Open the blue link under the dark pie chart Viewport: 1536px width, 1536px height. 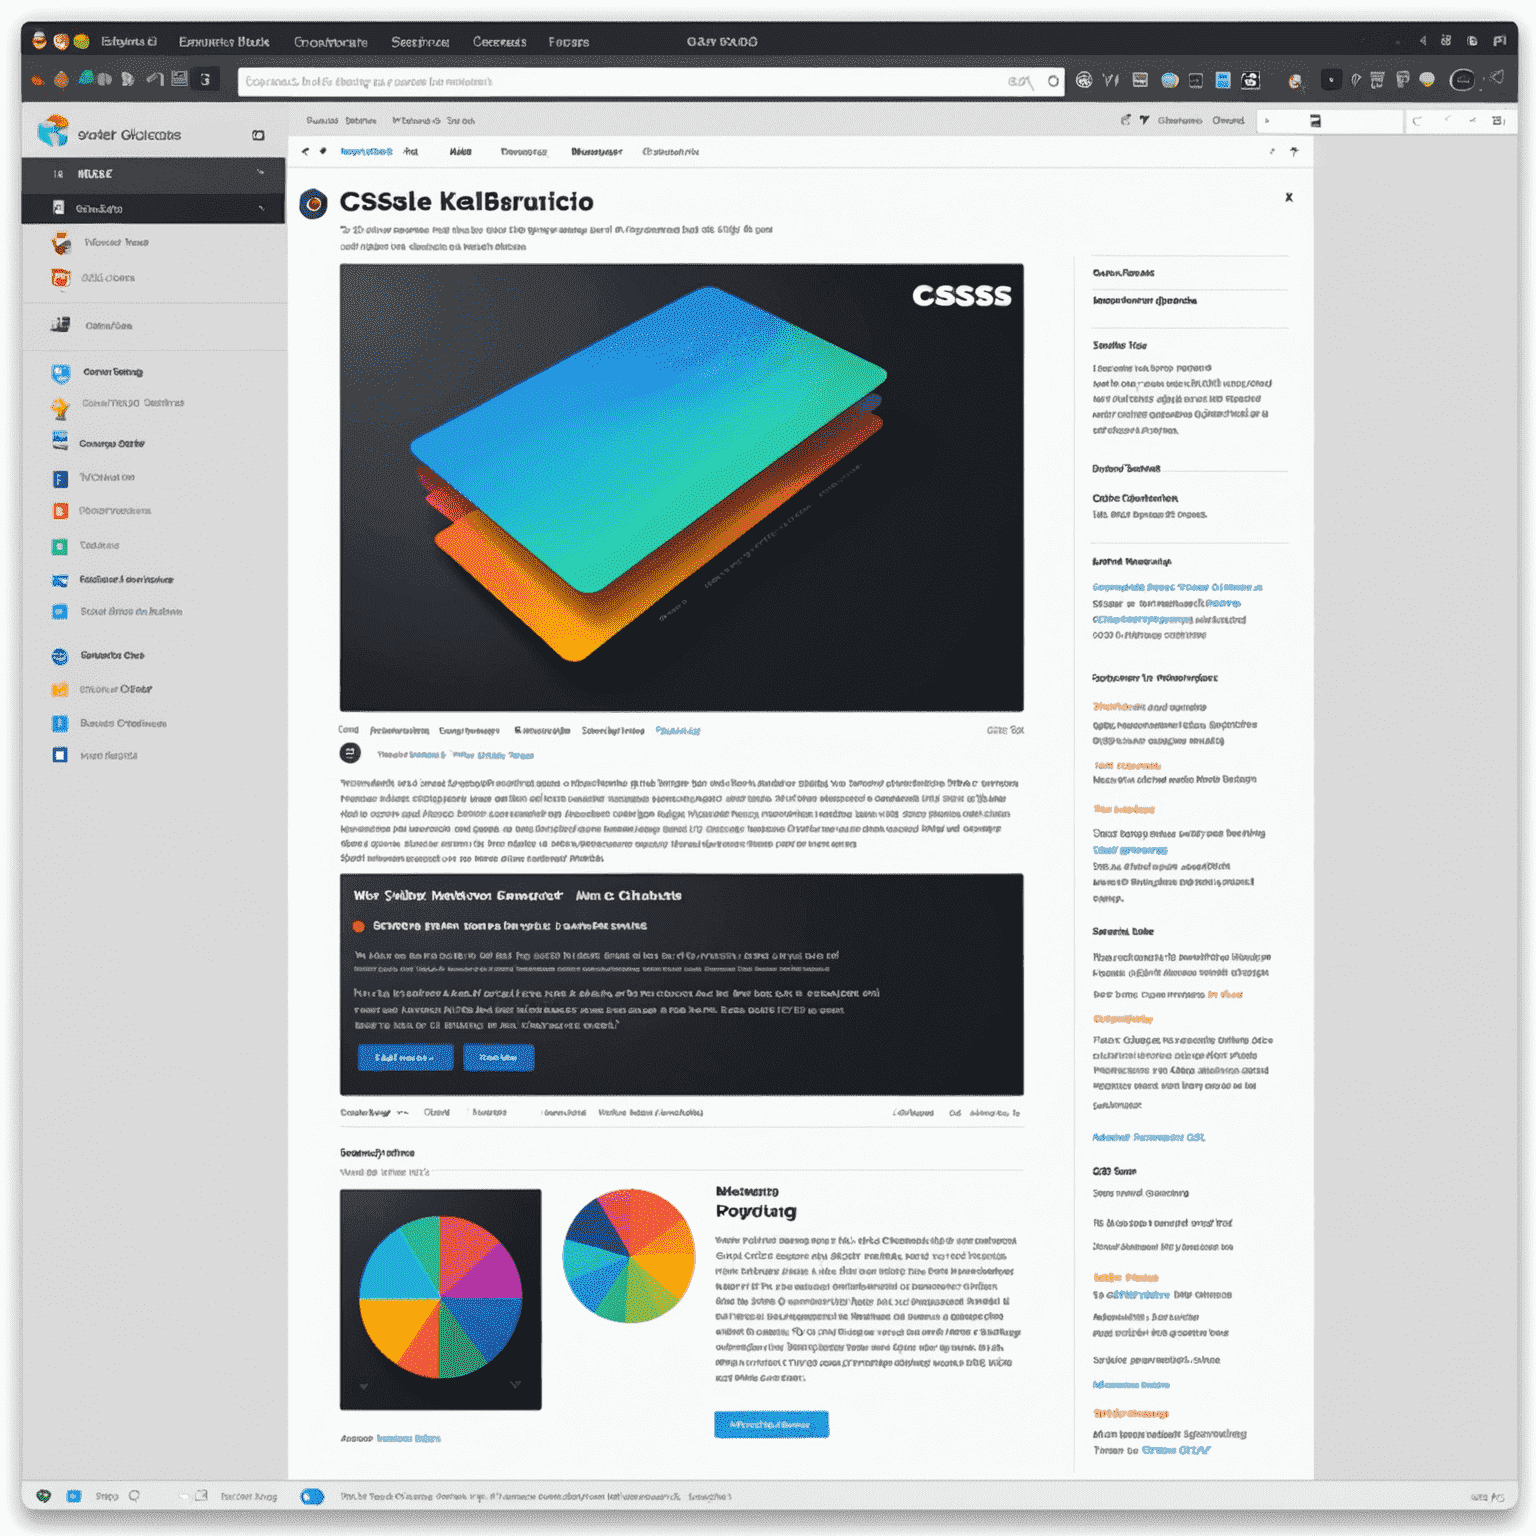point(409,1438)
